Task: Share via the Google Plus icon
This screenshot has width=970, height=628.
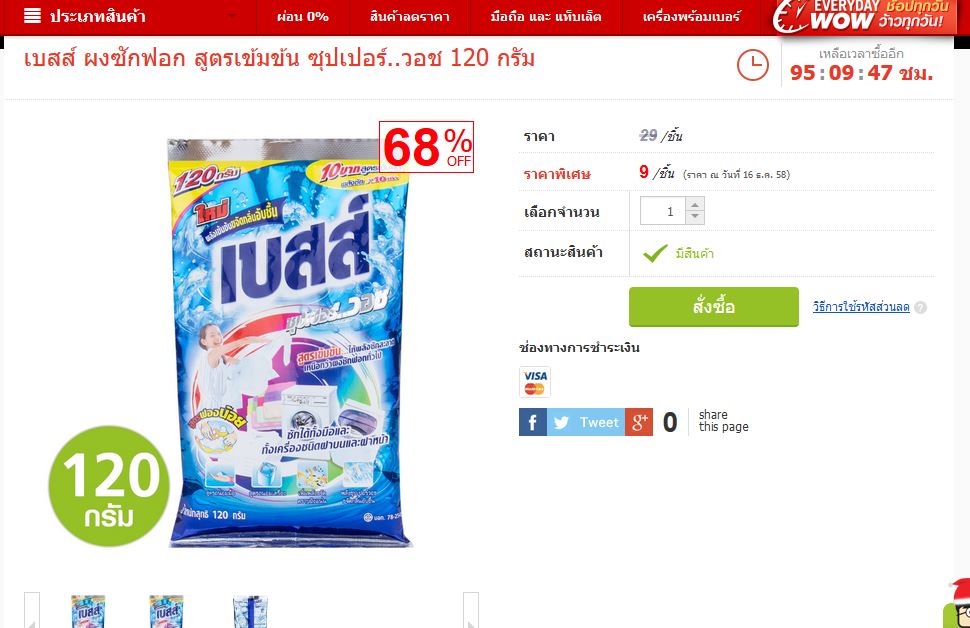Action: click(x=639, y=422)
